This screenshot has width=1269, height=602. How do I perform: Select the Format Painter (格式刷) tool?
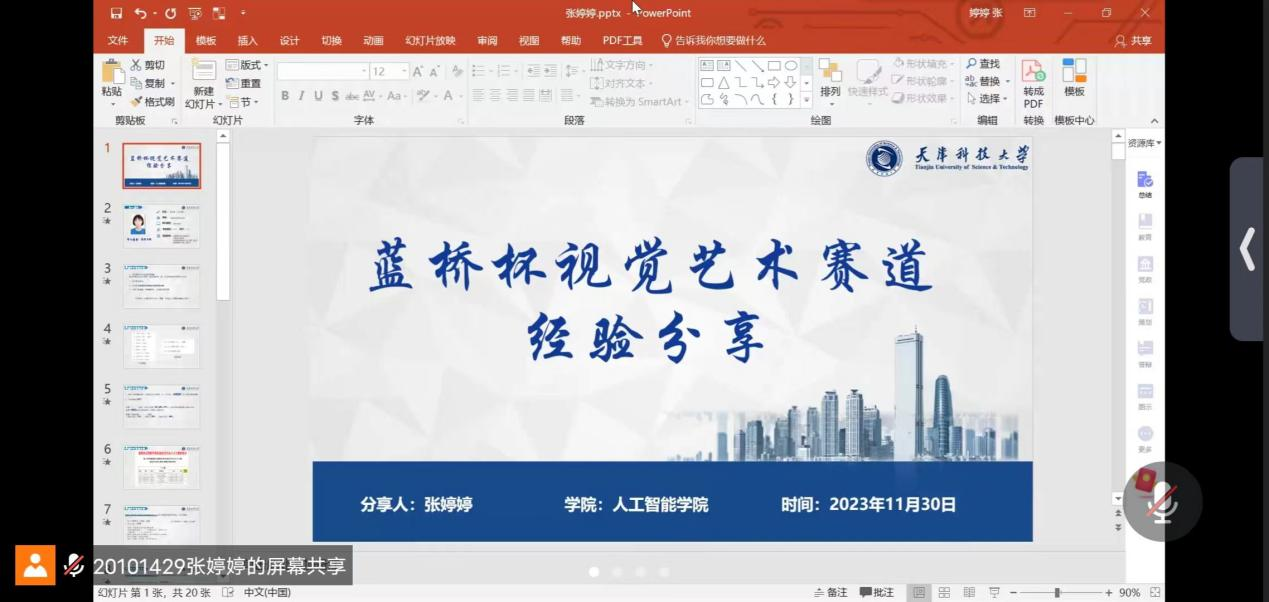pos(152,101)
